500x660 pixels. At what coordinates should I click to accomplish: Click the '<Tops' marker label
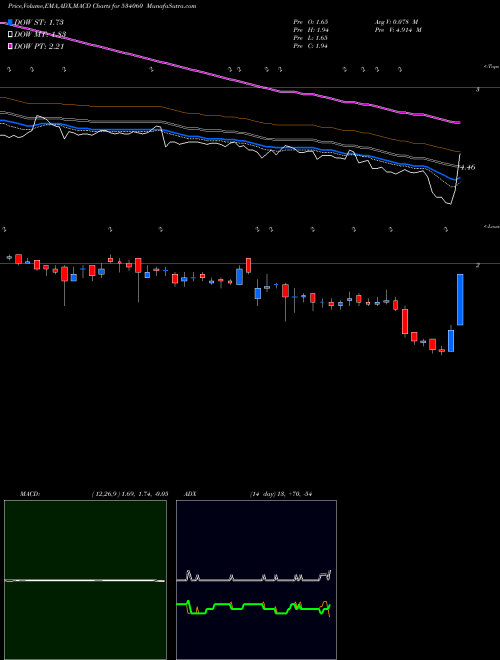(x=491, y=67)
